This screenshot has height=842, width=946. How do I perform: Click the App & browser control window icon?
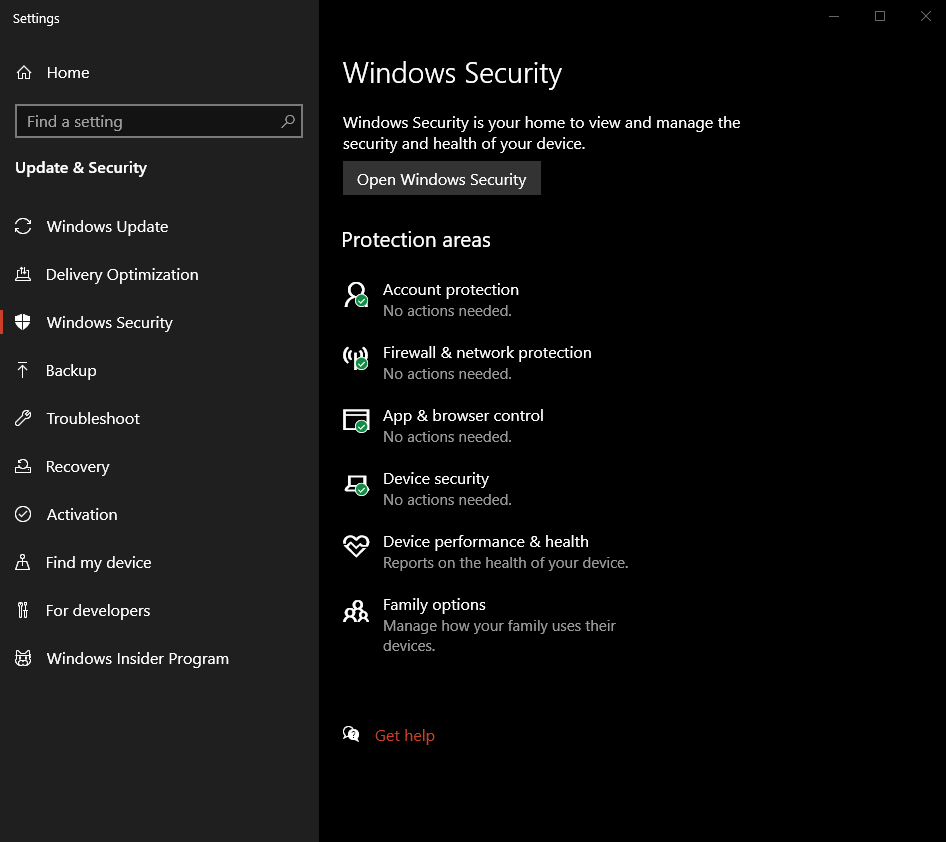click(x=356, y=421)
